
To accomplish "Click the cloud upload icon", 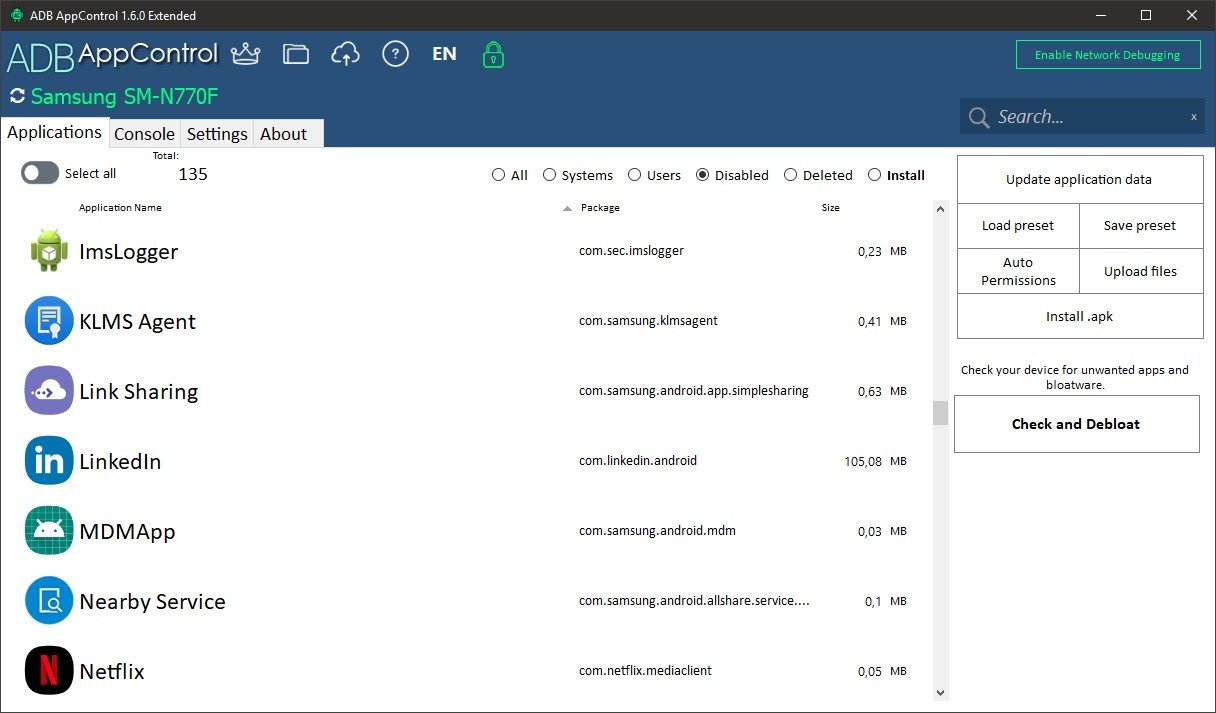I will [345, 54].
